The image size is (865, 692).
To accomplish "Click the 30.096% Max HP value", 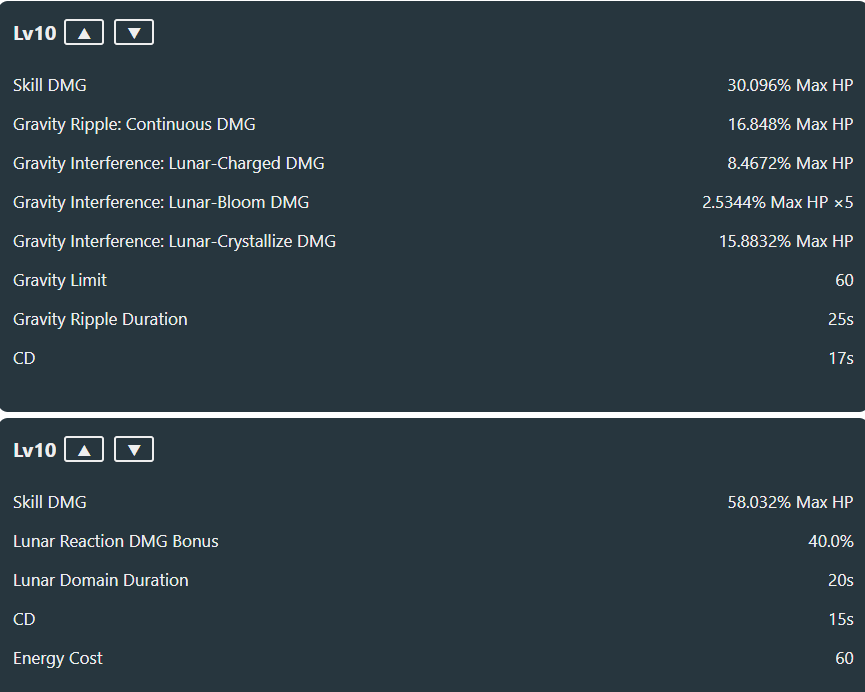I will tap(790, 85).
